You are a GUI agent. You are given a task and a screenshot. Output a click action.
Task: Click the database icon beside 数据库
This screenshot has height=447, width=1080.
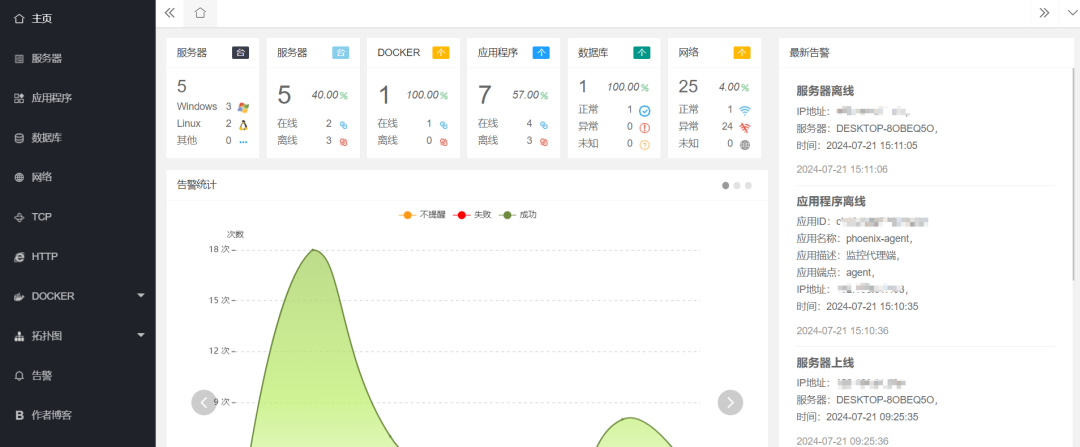19,138
